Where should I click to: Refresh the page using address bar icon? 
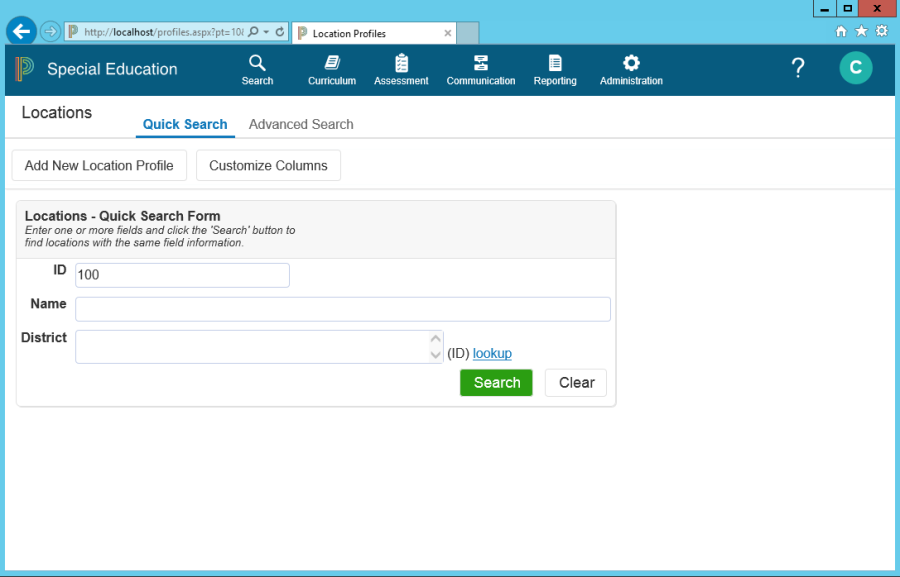(280, 32)
